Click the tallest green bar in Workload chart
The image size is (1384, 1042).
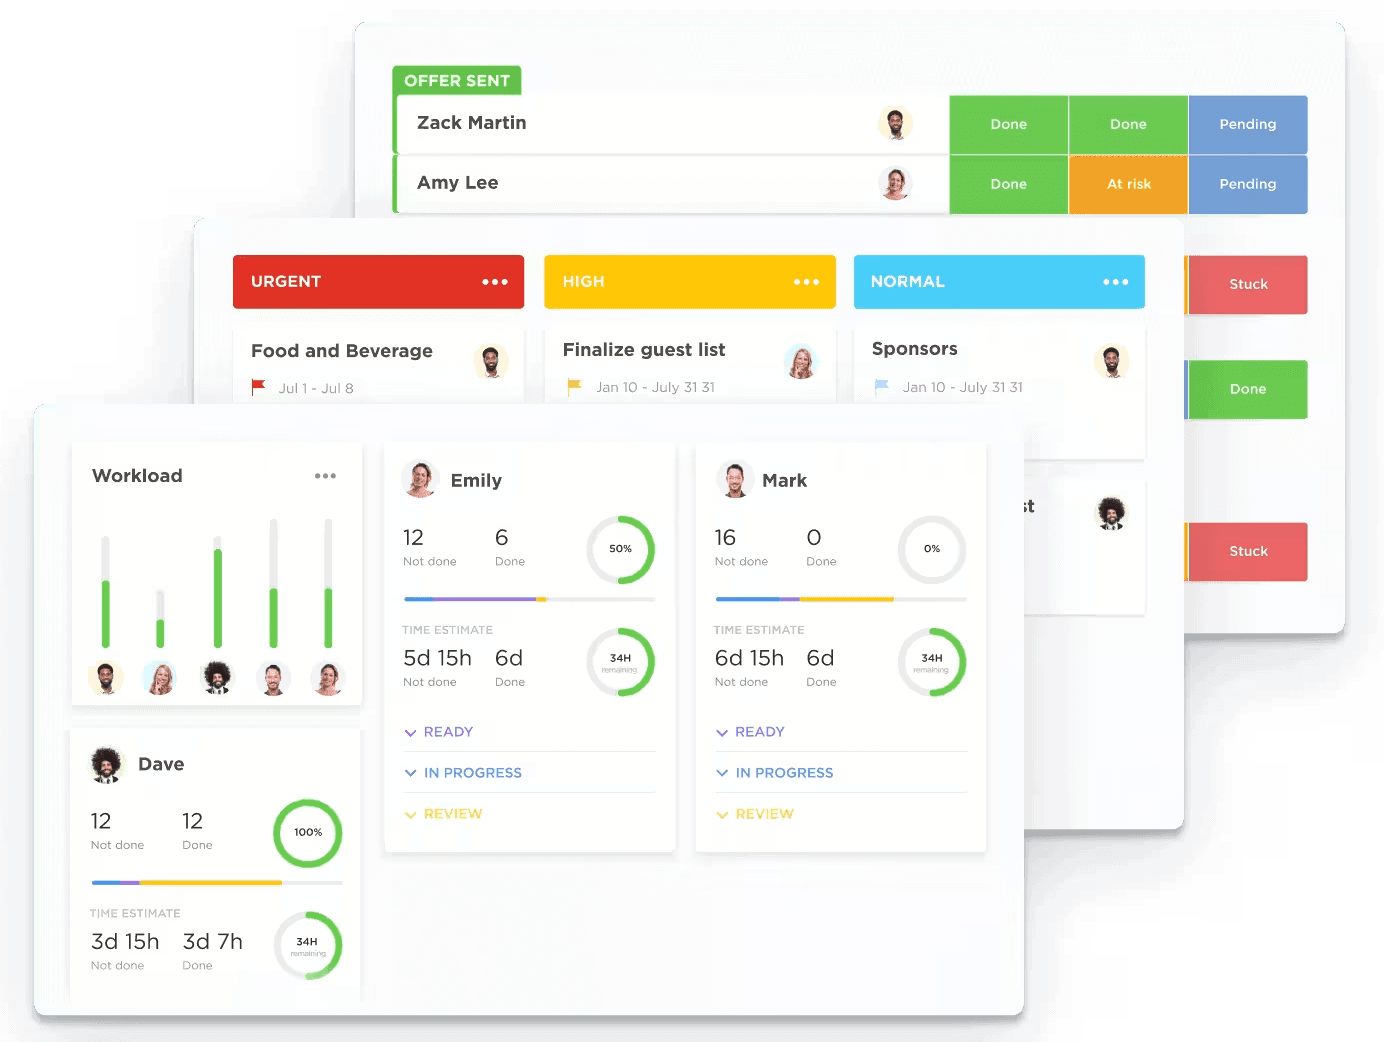[218, 598]
